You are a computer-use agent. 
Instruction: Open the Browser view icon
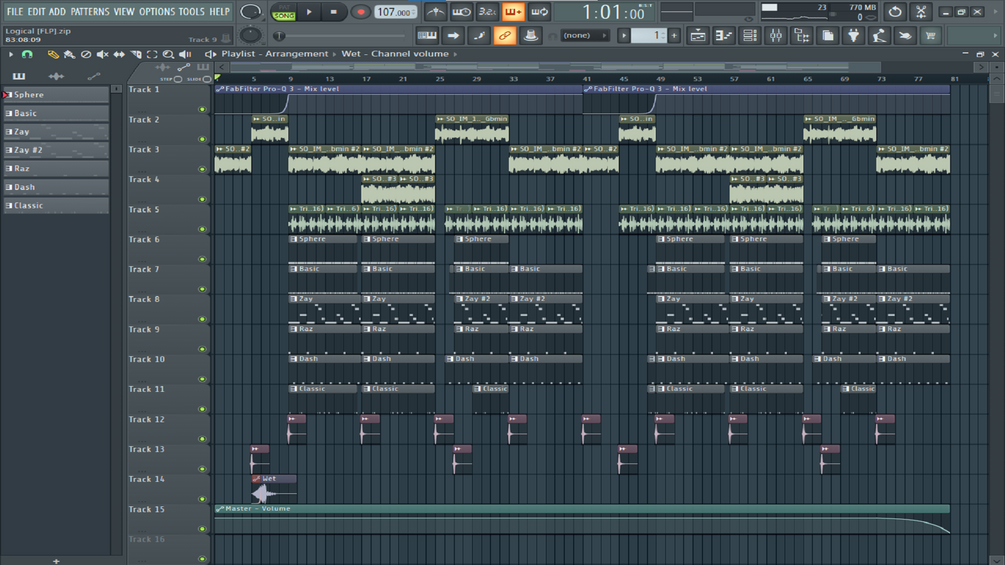point(802,36)
